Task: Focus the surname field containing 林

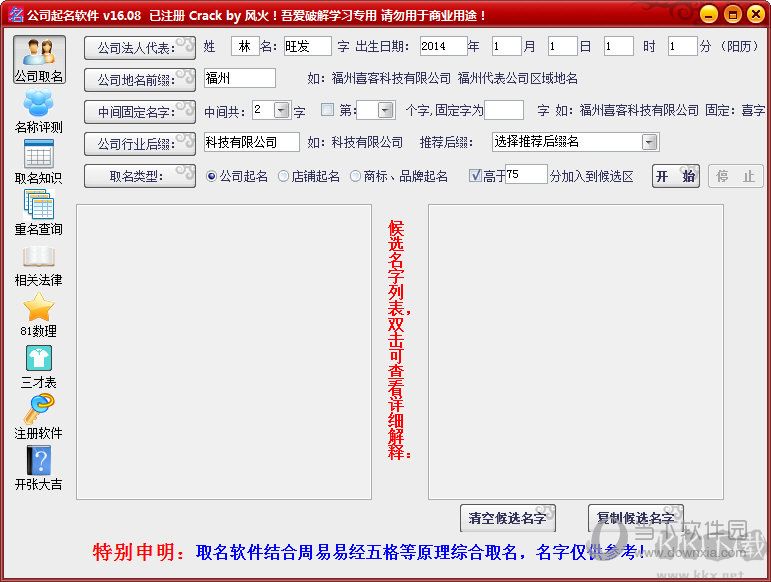Action: point(245,46)
